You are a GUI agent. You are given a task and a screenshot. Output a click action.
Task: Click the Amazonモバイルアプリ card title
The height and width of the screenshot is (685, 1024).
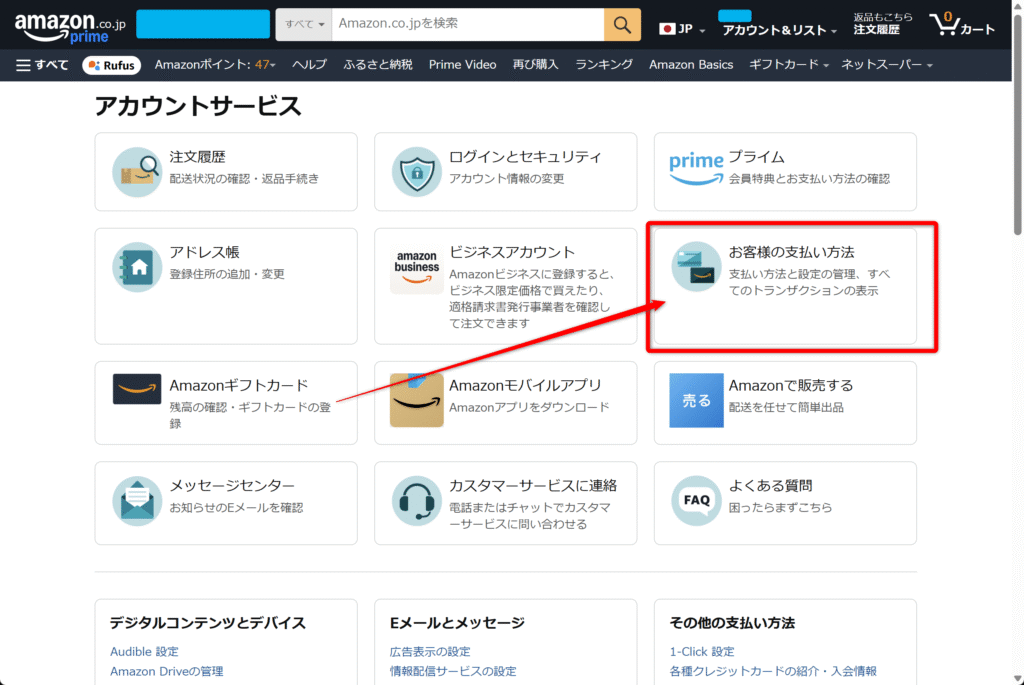point(525,385)
